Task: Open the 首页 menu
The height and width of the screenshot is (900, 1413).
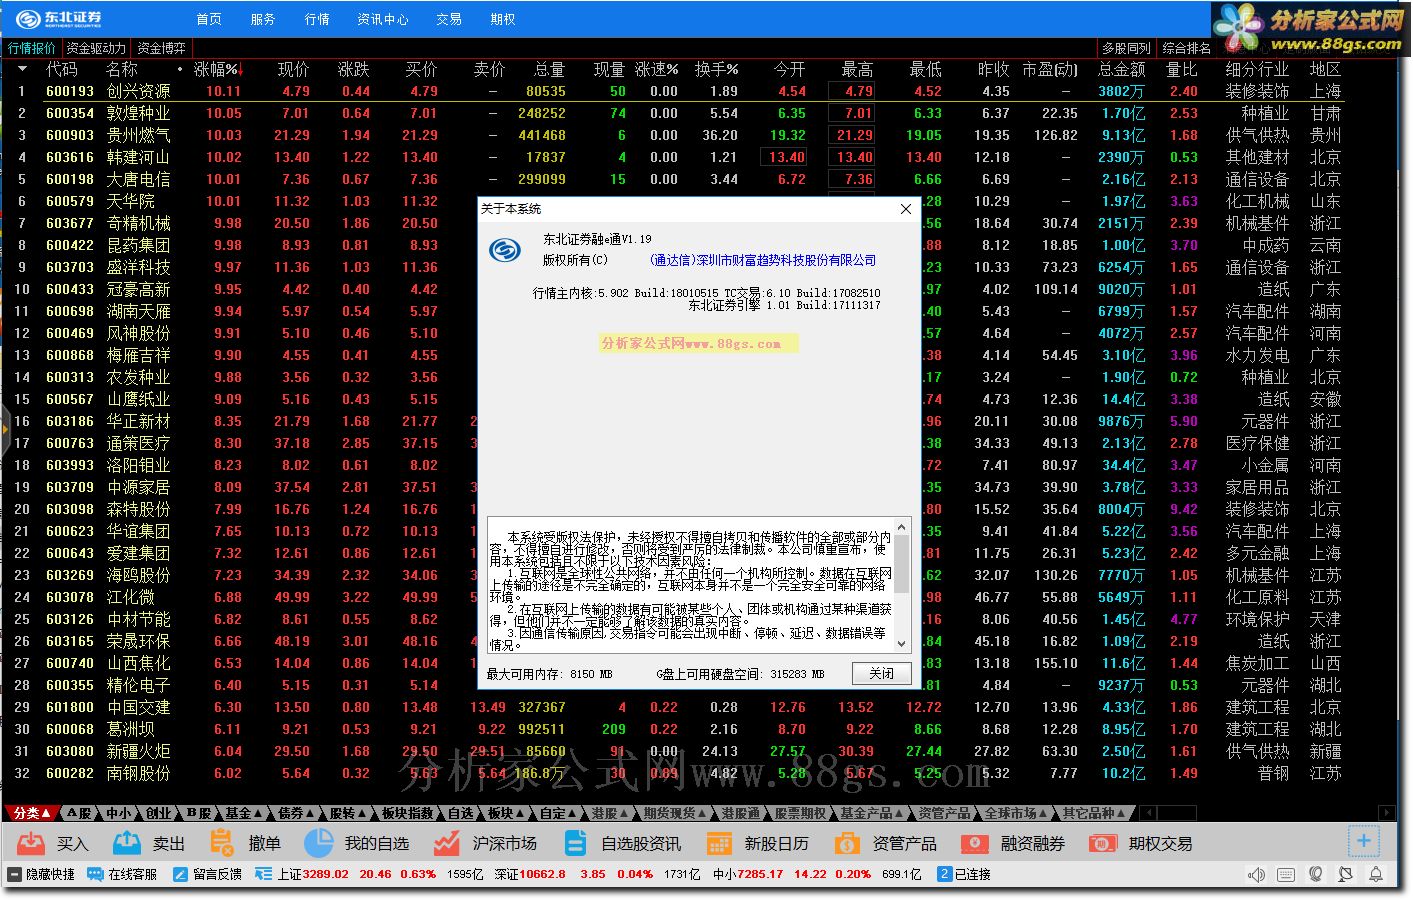Action: 209,19
